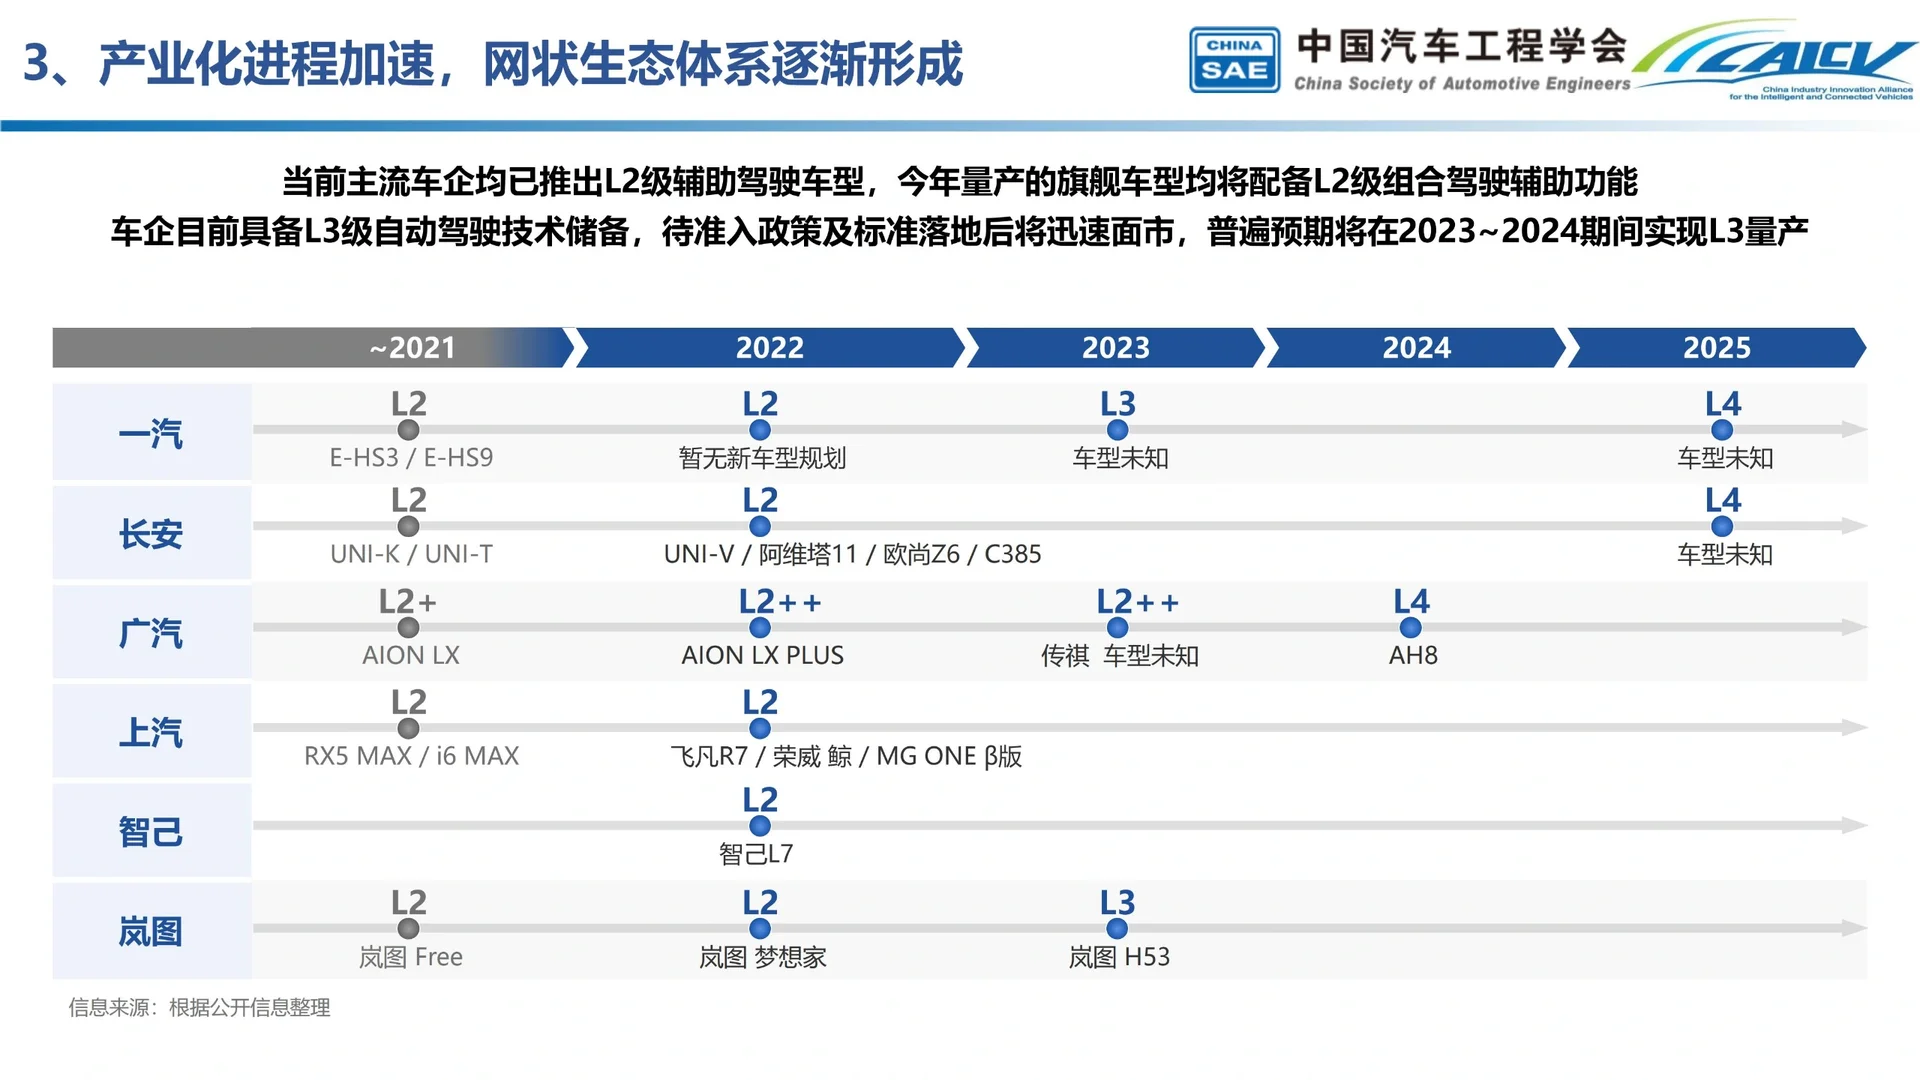Screen dimensions: 1920x1080
Task: Click the gray dot above E-HS3 / E-HS9
Action: coord(408,430)
